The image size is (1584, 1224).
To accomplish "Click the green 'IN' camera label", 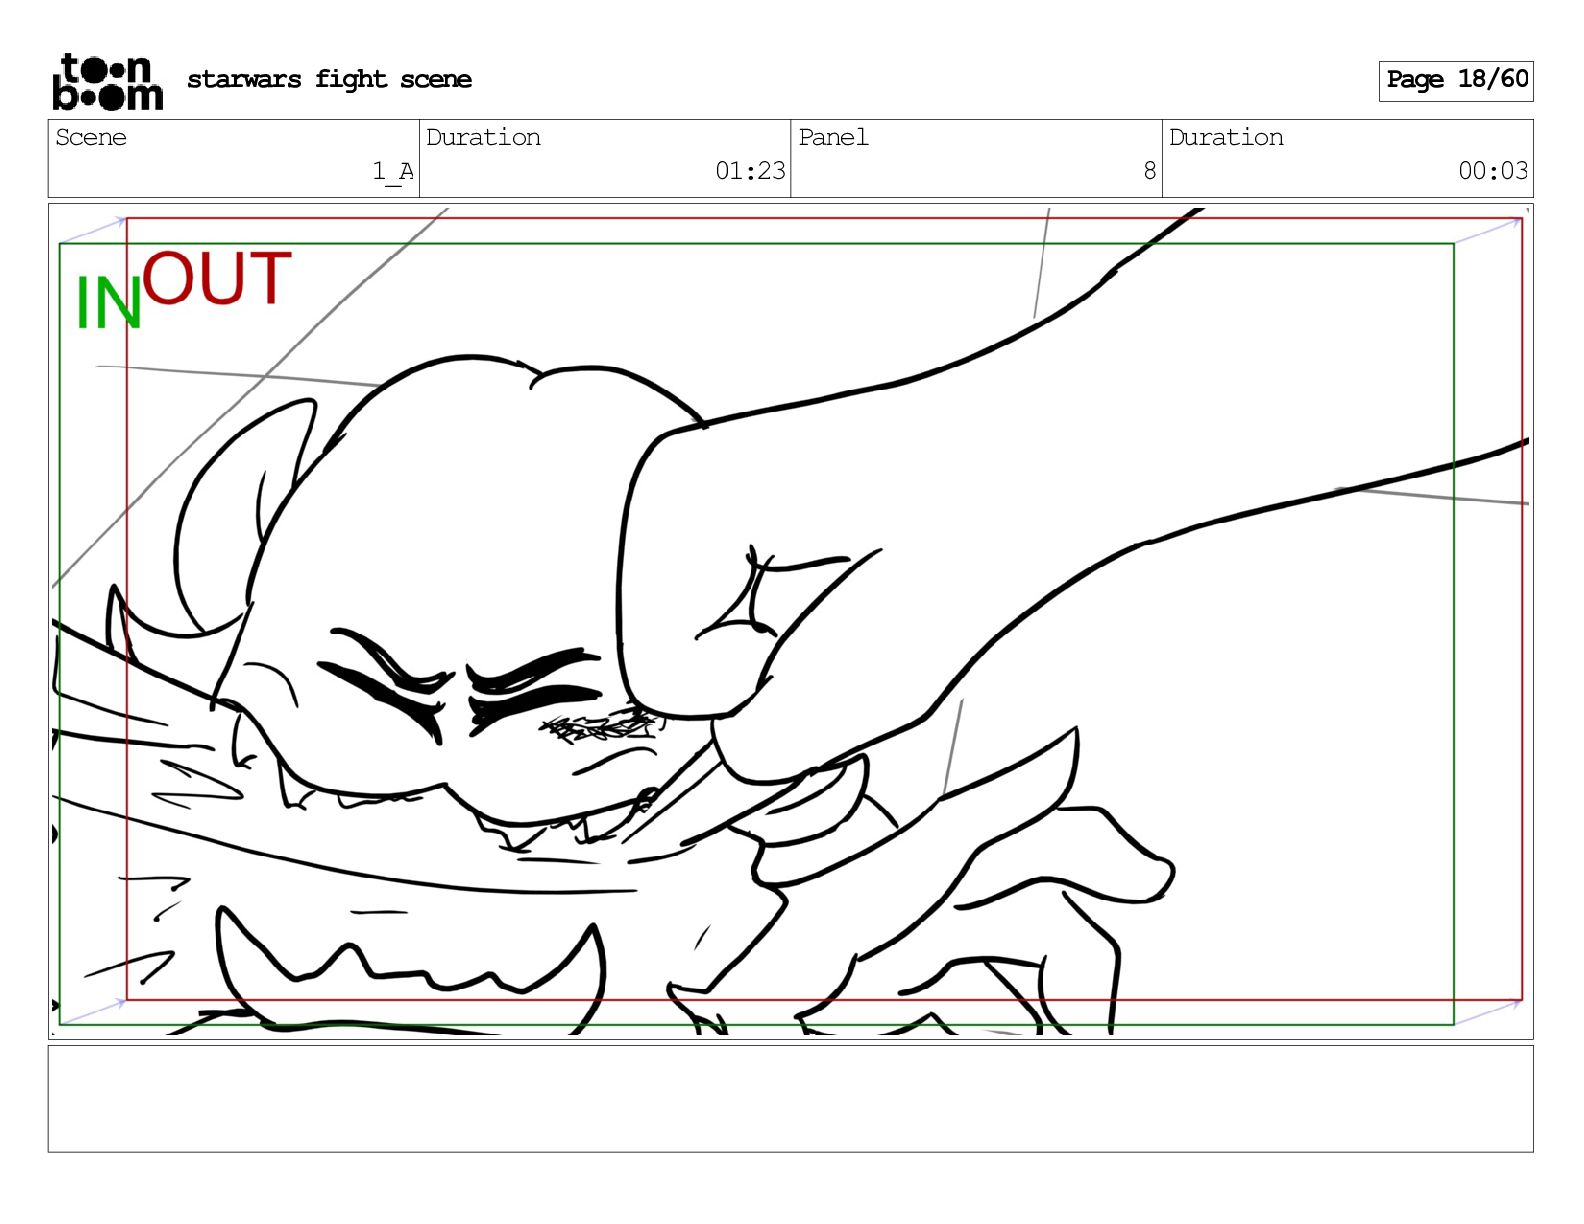I will (109, 303).
